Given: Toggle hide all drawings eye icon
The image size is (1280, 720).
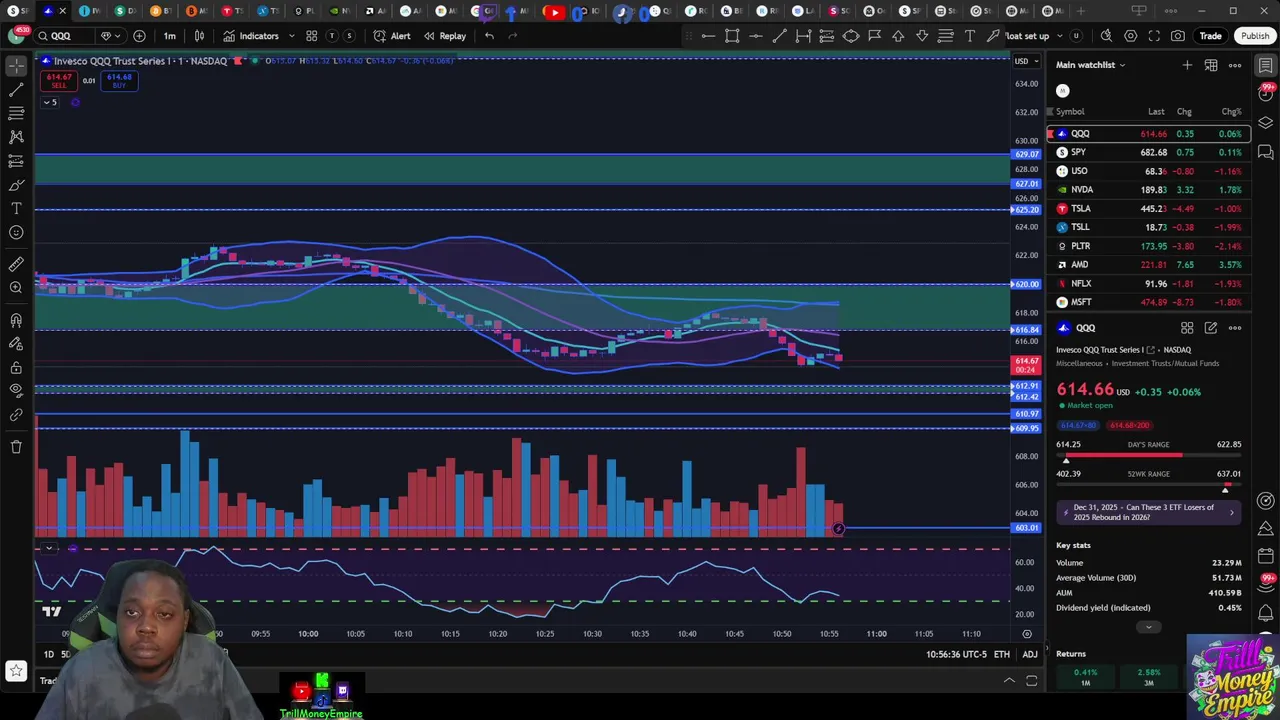Looking at the screenshot, I should 16,390.
